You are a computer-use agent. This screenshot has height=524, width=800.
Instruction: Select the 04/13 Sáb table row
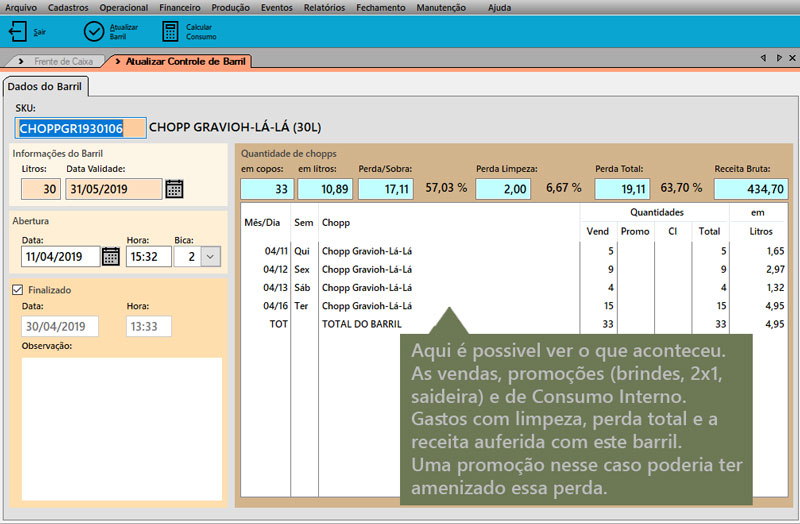514,288
